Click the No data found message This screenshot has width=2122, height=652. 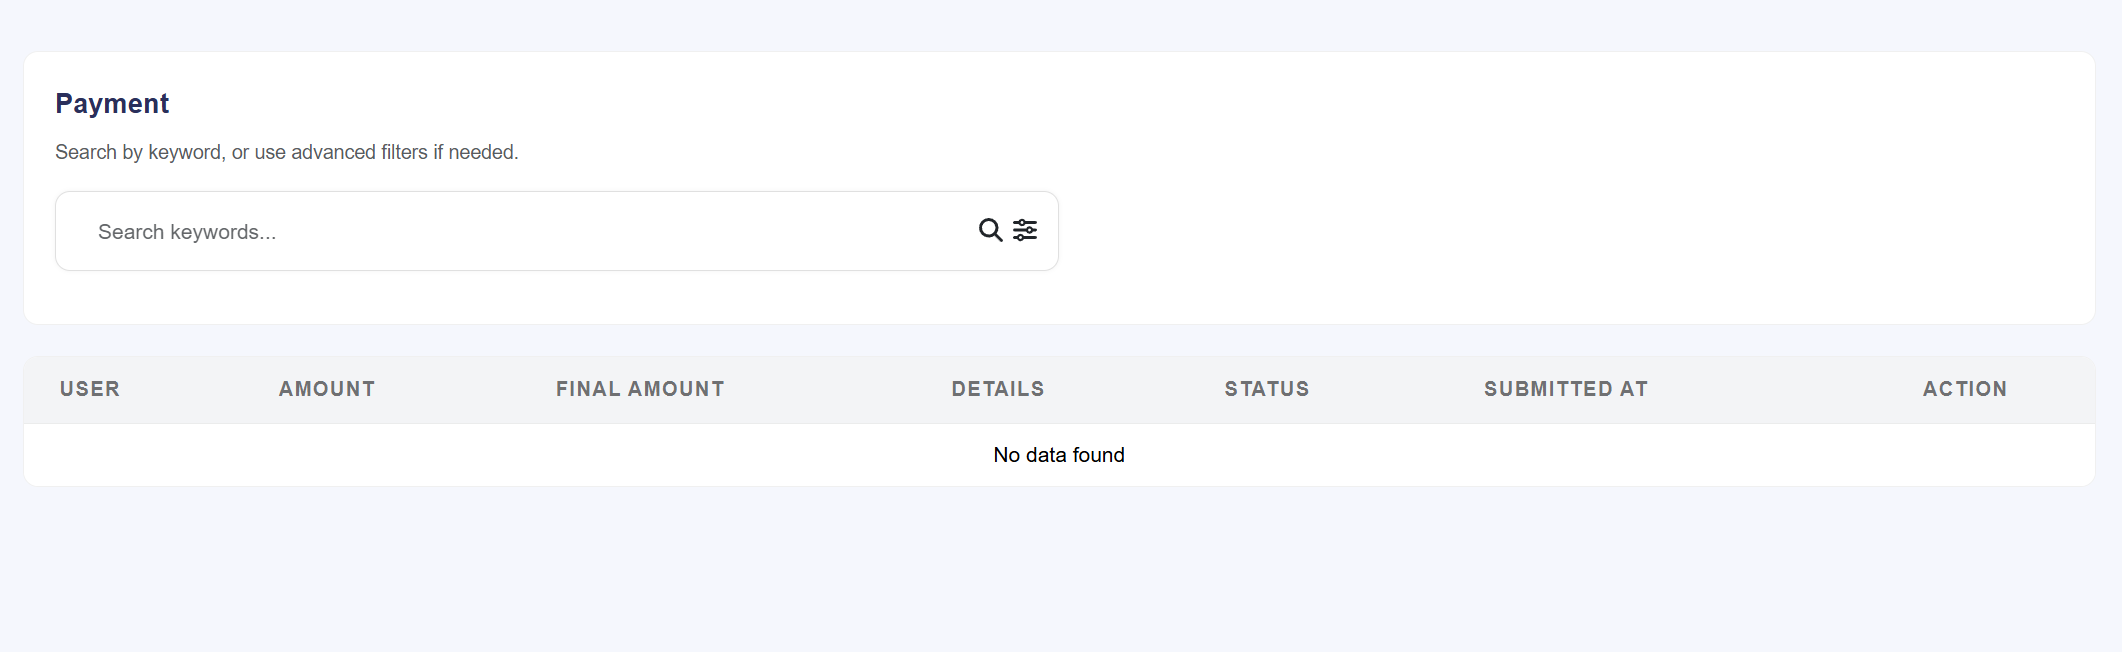1057,454
